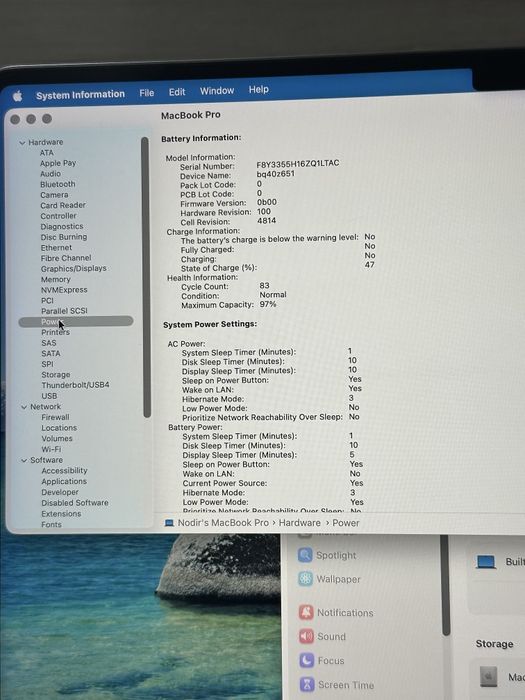This screenshot has width=525, height=700.
Task: Click the Cycle Count value 83
Action: 264,286
